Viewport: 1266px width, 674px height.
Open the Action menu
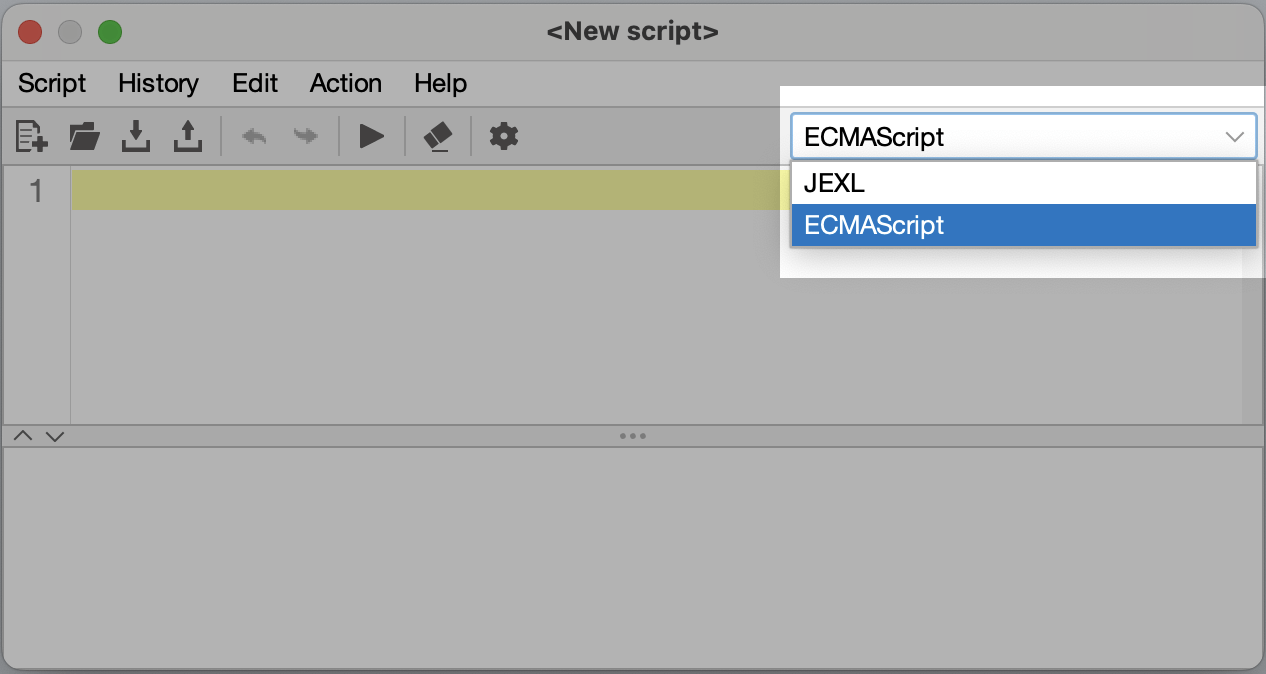coord(345,84)
